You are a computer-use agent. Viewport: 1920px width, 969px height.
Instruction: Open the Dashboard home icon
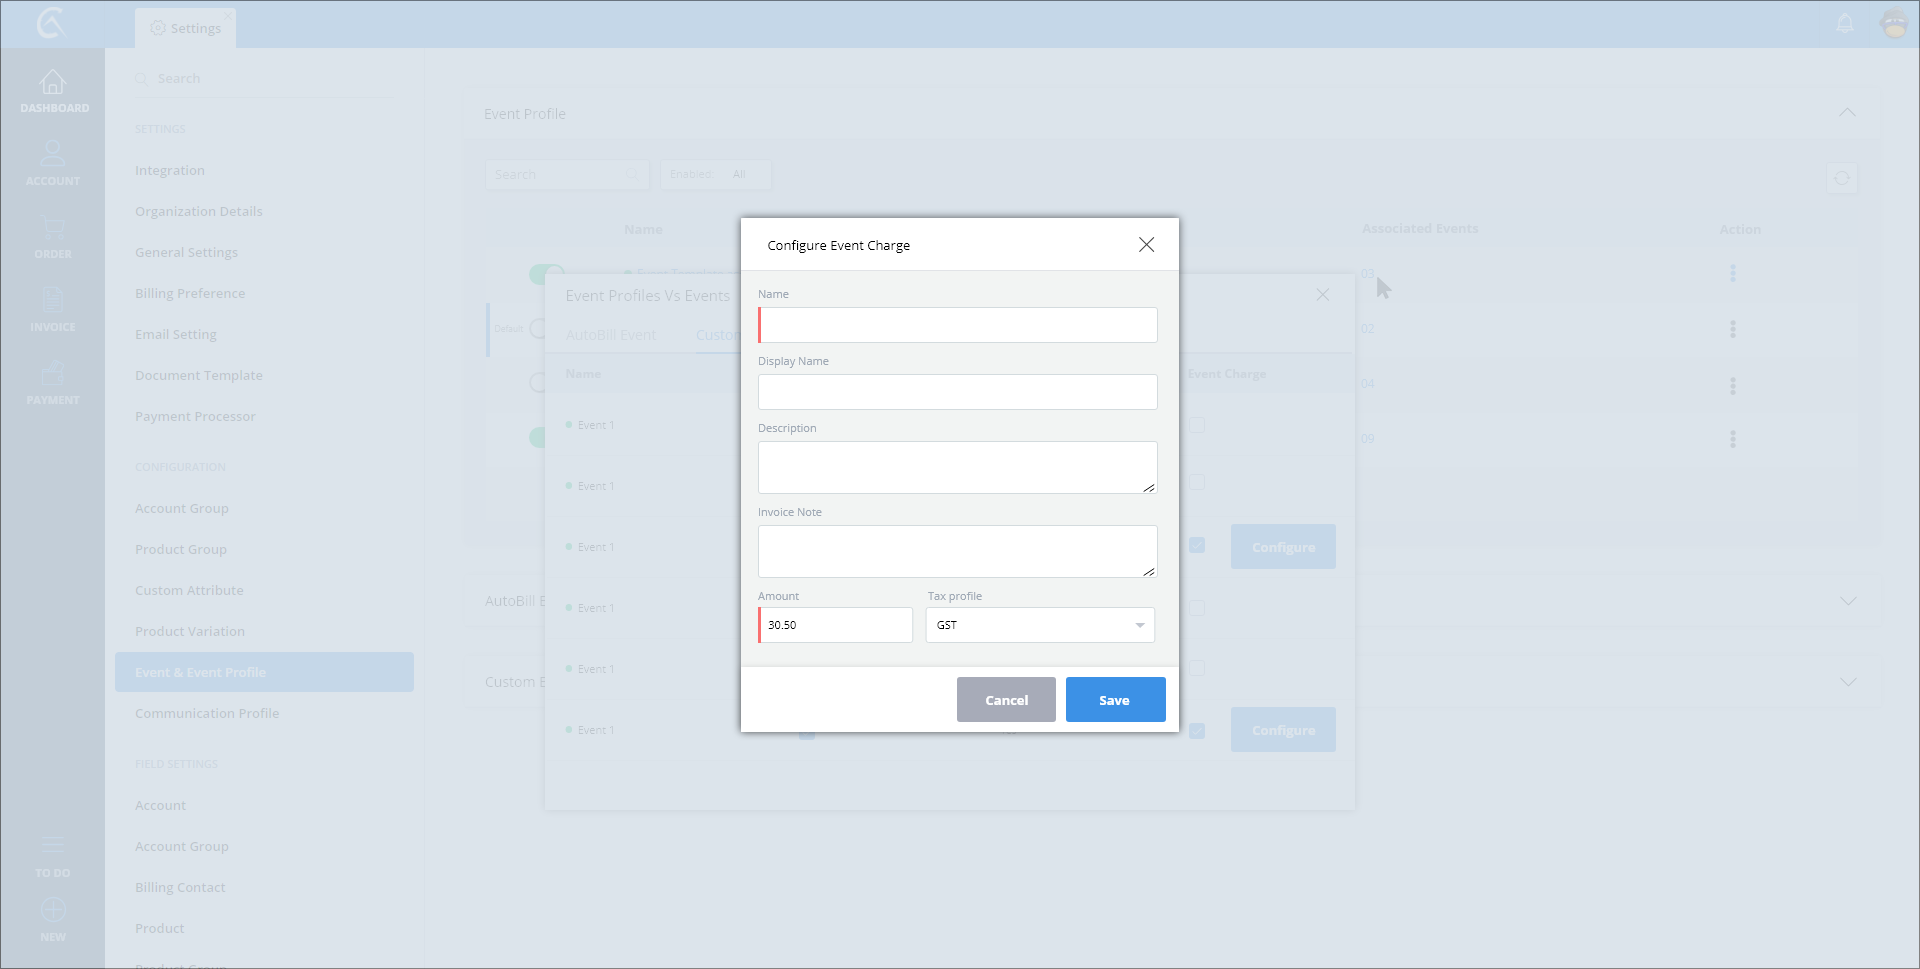point(53,83)
